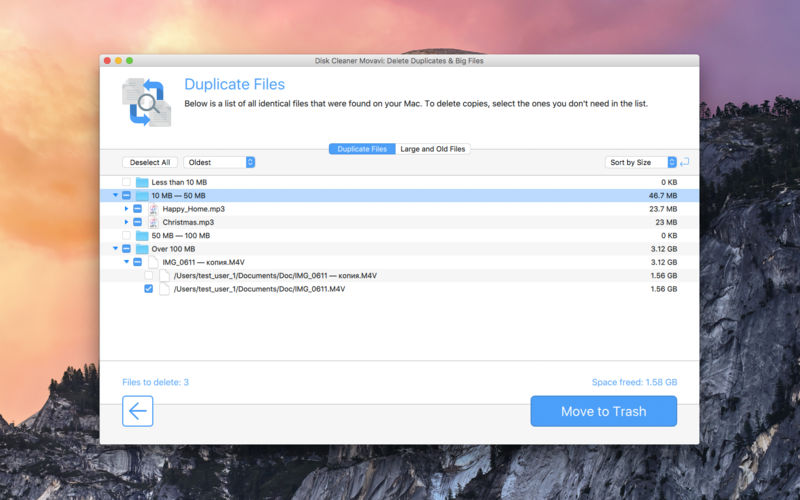Click the Files to delete: 3 status text
Viewport: 800px width, 500px height.
pyautogui.click(x=156, y=382)
